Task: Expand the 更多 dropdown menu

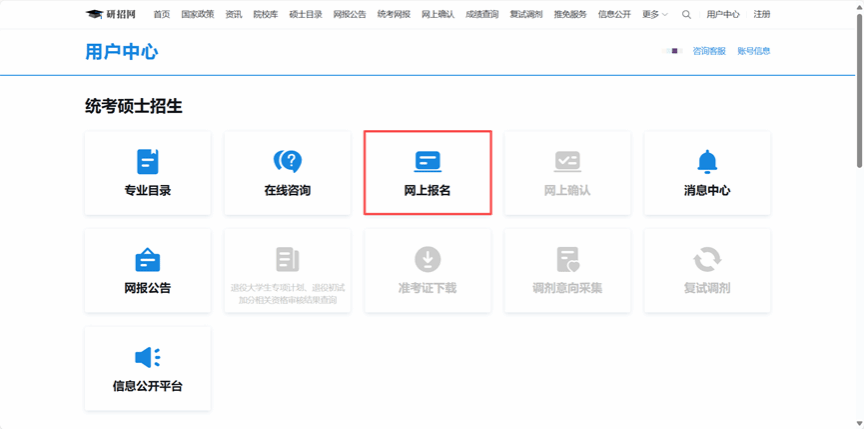Action: click(655, 15)
